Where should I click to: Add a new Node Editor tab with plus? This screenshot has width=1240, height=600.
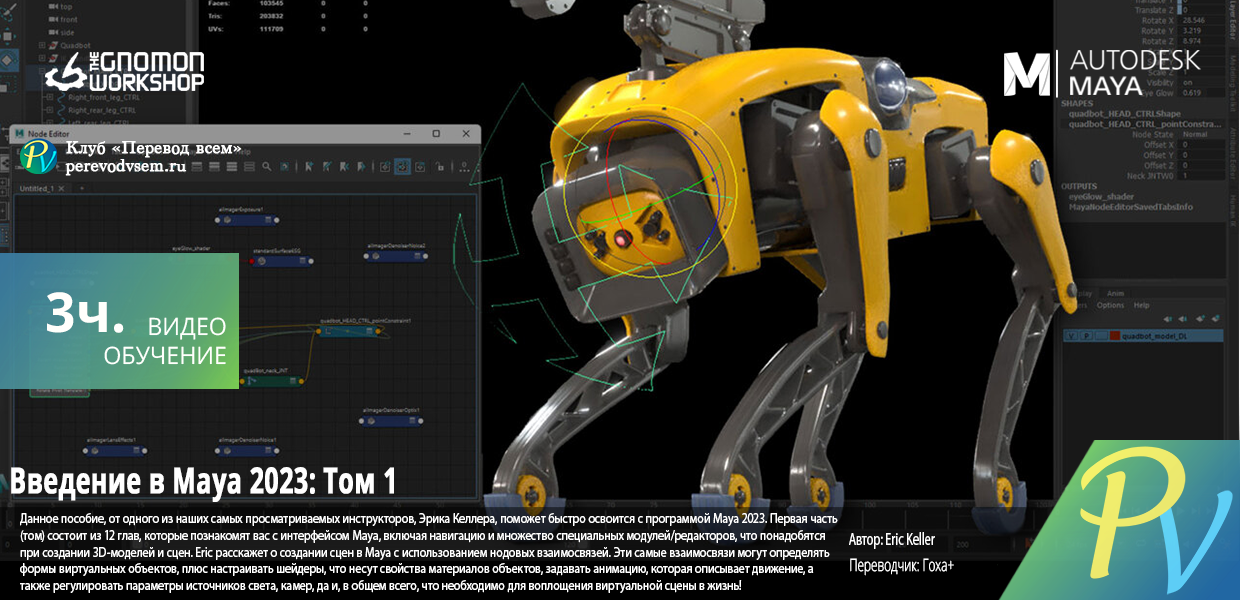82,189
